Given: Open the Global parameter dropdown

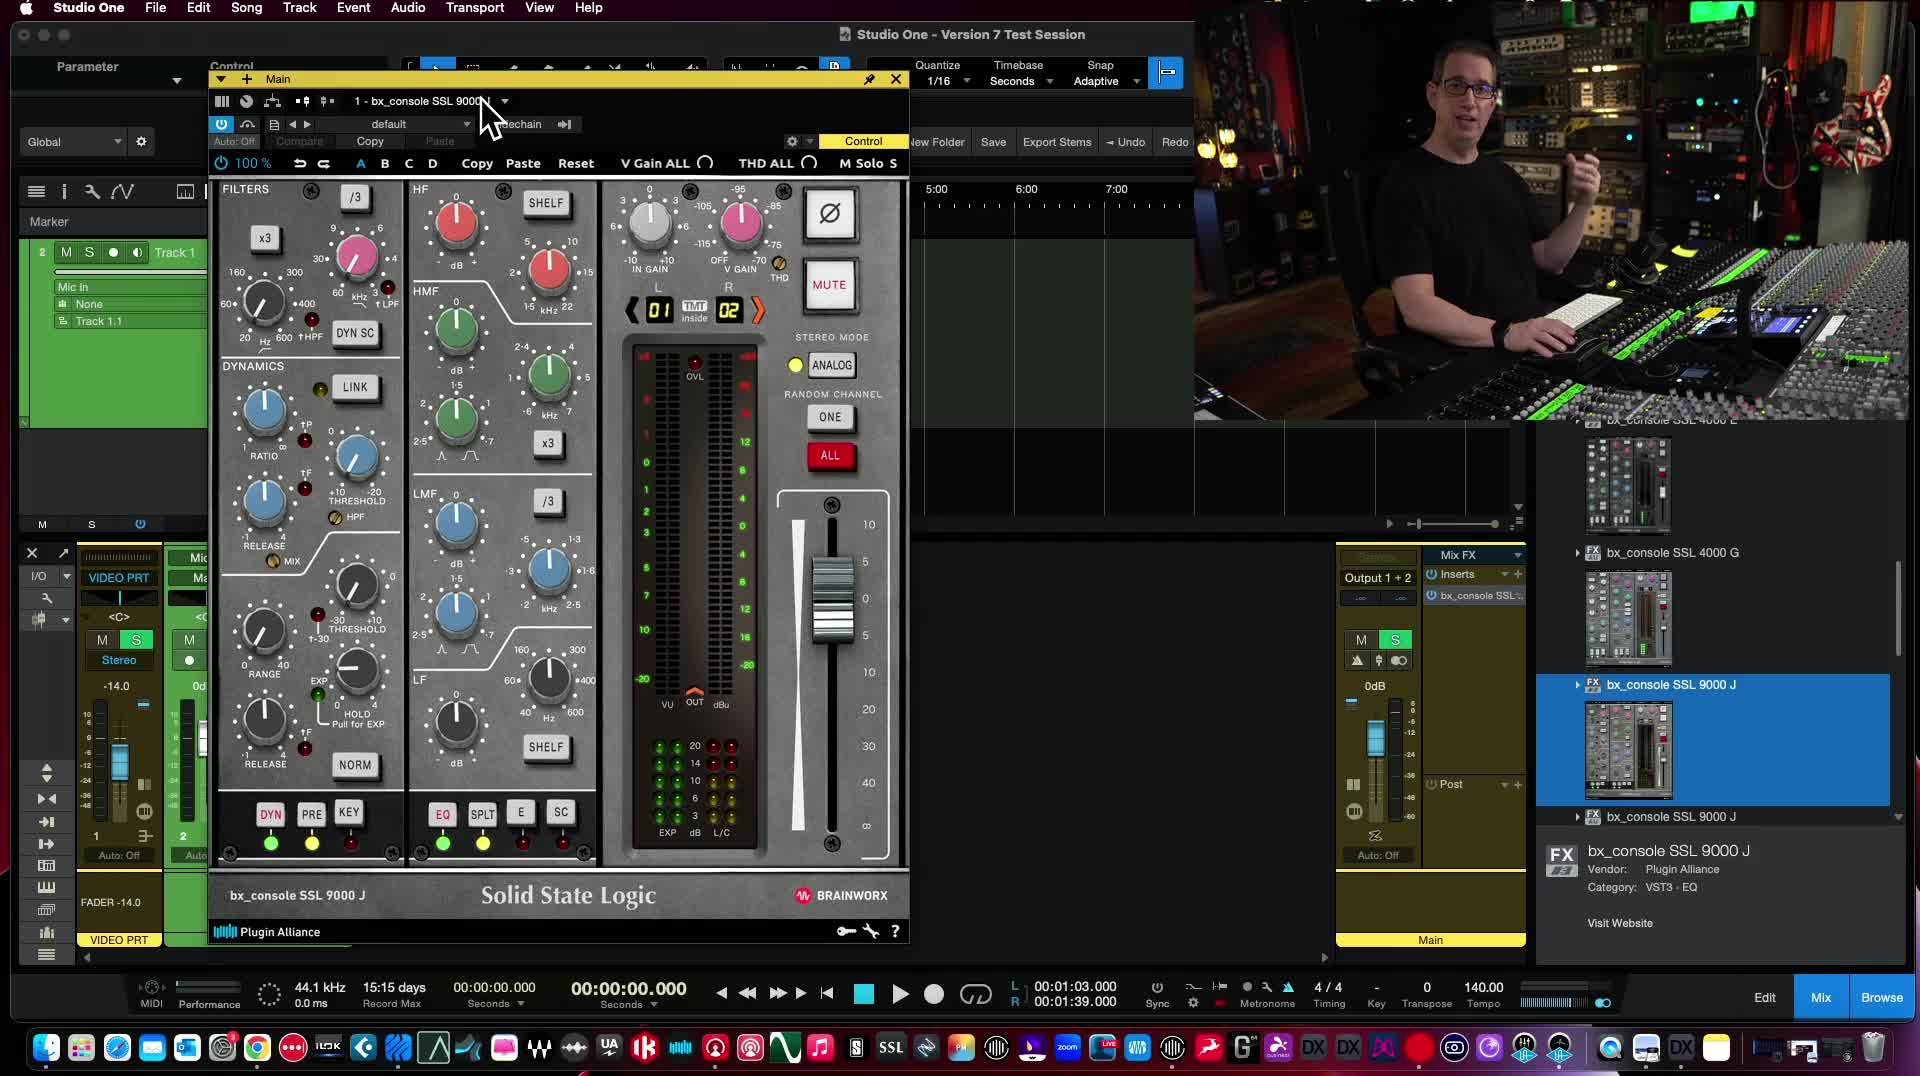Looking at the screenshot, I should coord(73,142).
